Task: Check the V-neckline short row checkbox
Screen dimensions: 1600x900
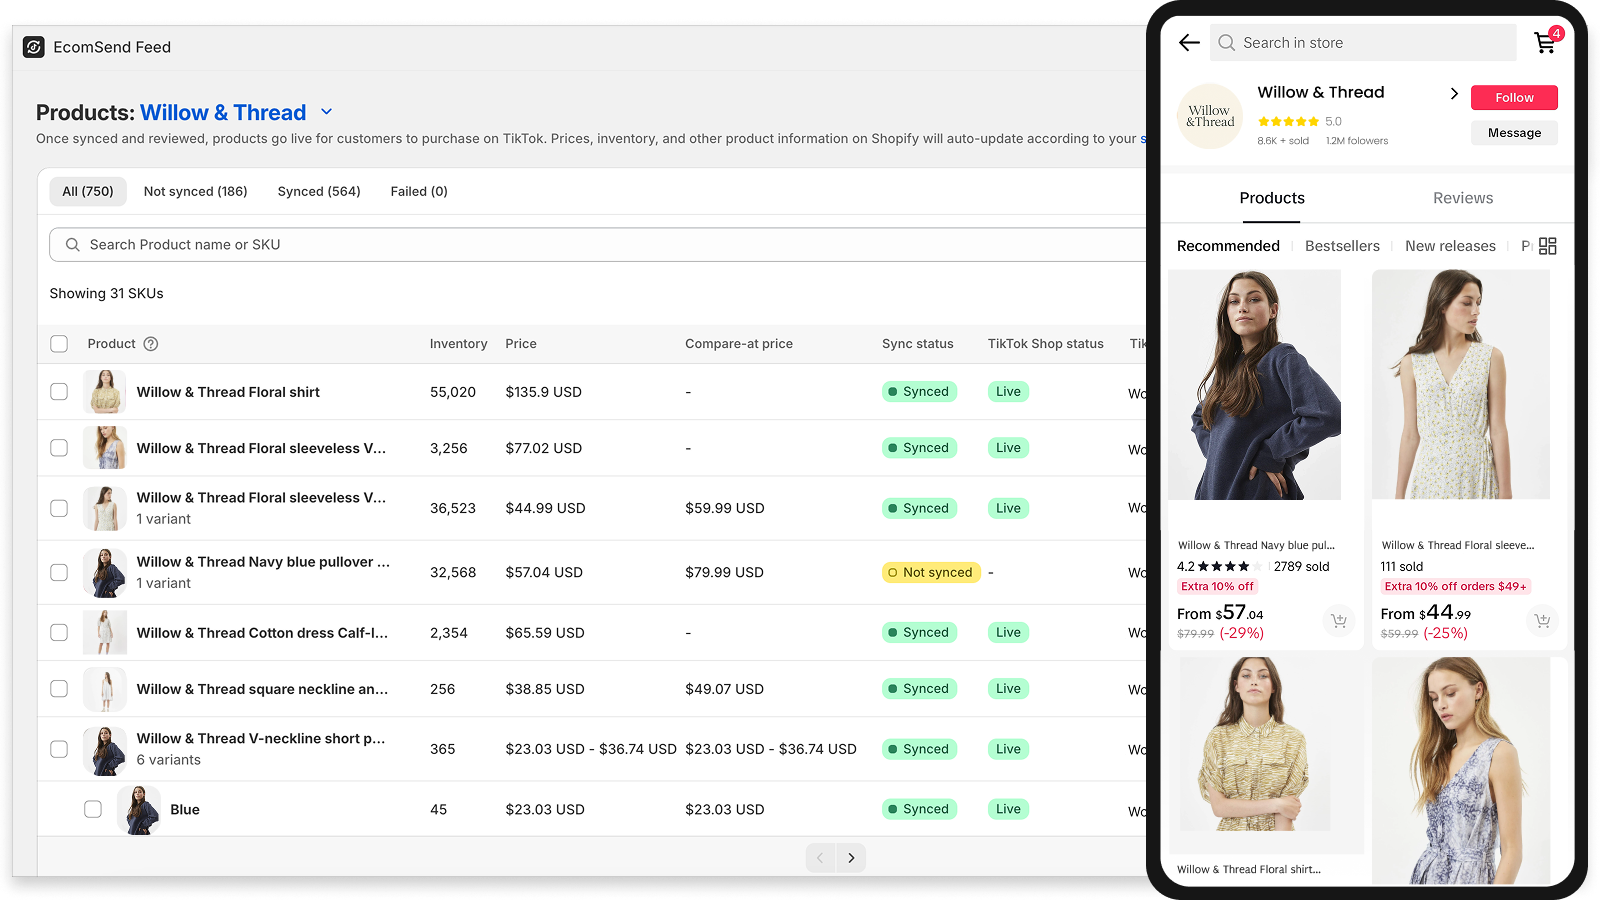Action: [59, 749]
